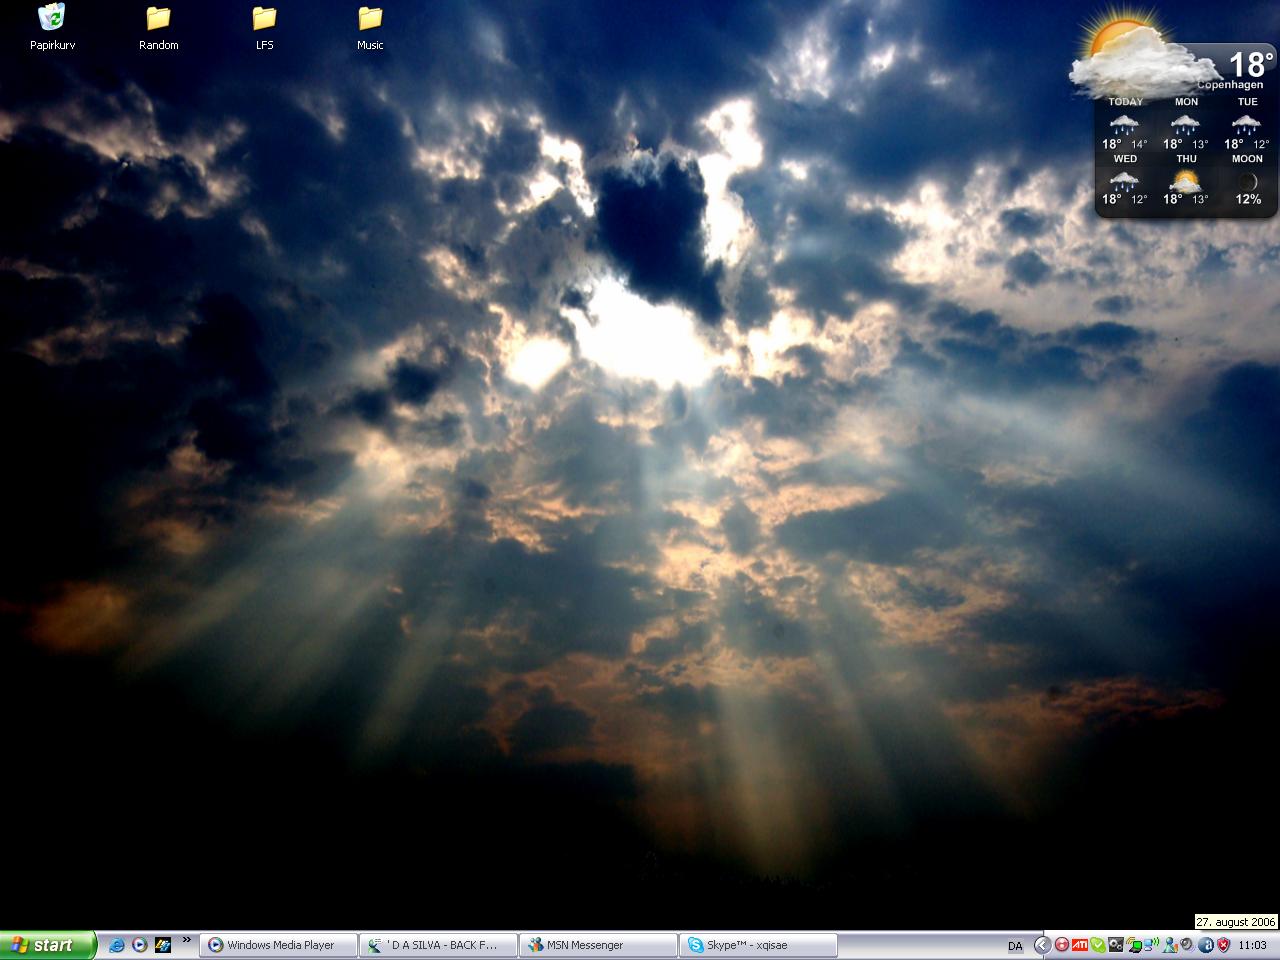
Task: Click the MOON phase icon
Action: click(1248, 181)
